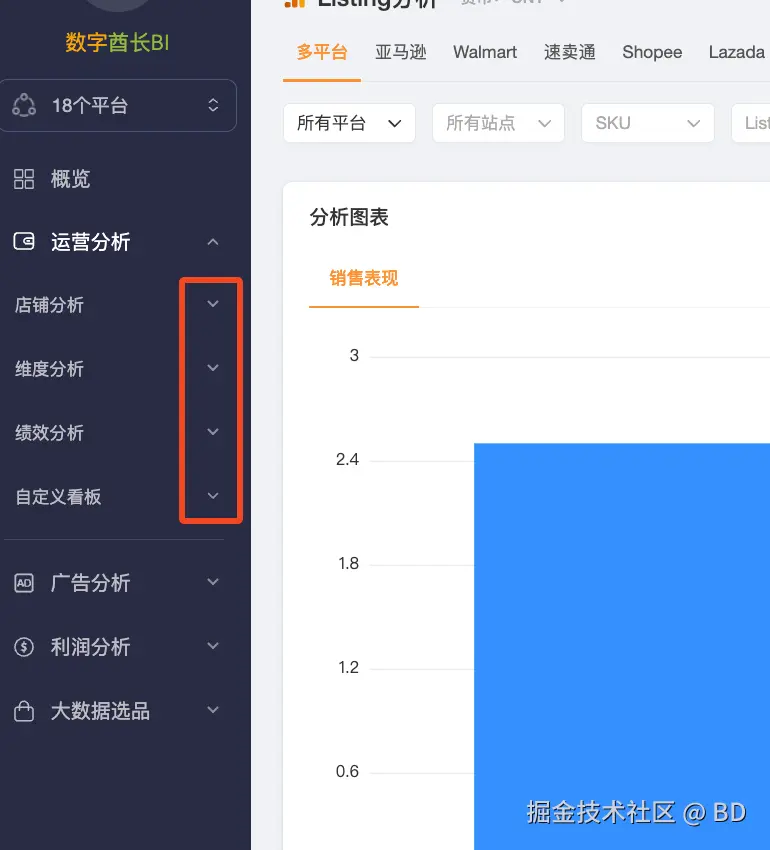The image size is (770, 850).
Task: Click the 1.2 axis label
Action: [348, 667]
